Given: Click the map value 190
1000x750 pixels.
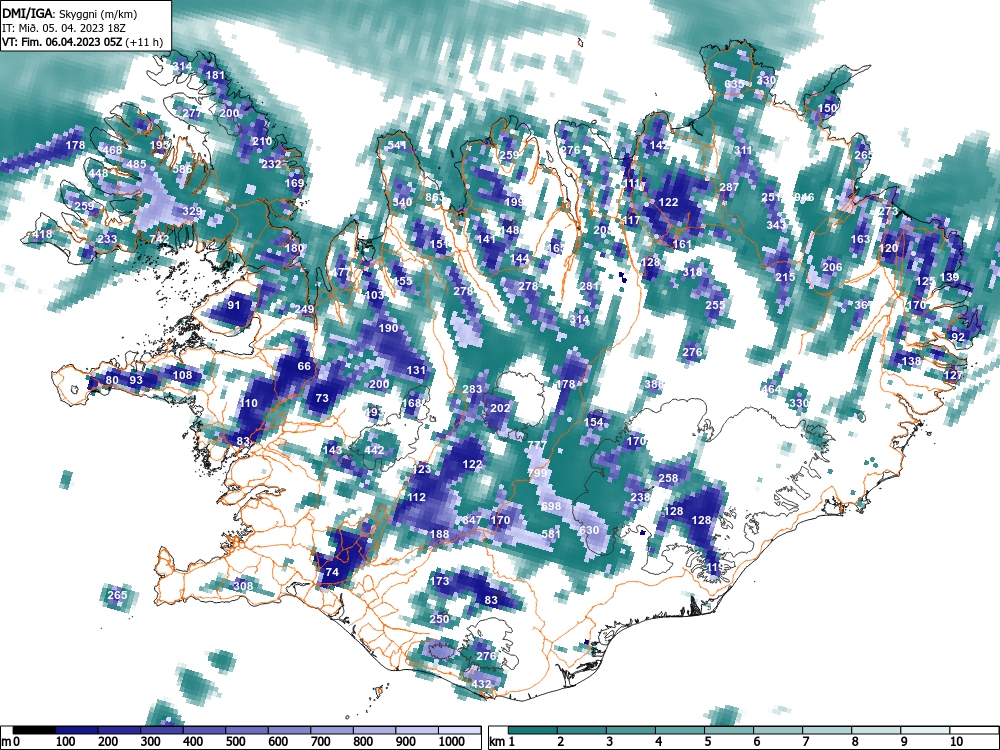Looking at the screenshot, I should 388,328.
